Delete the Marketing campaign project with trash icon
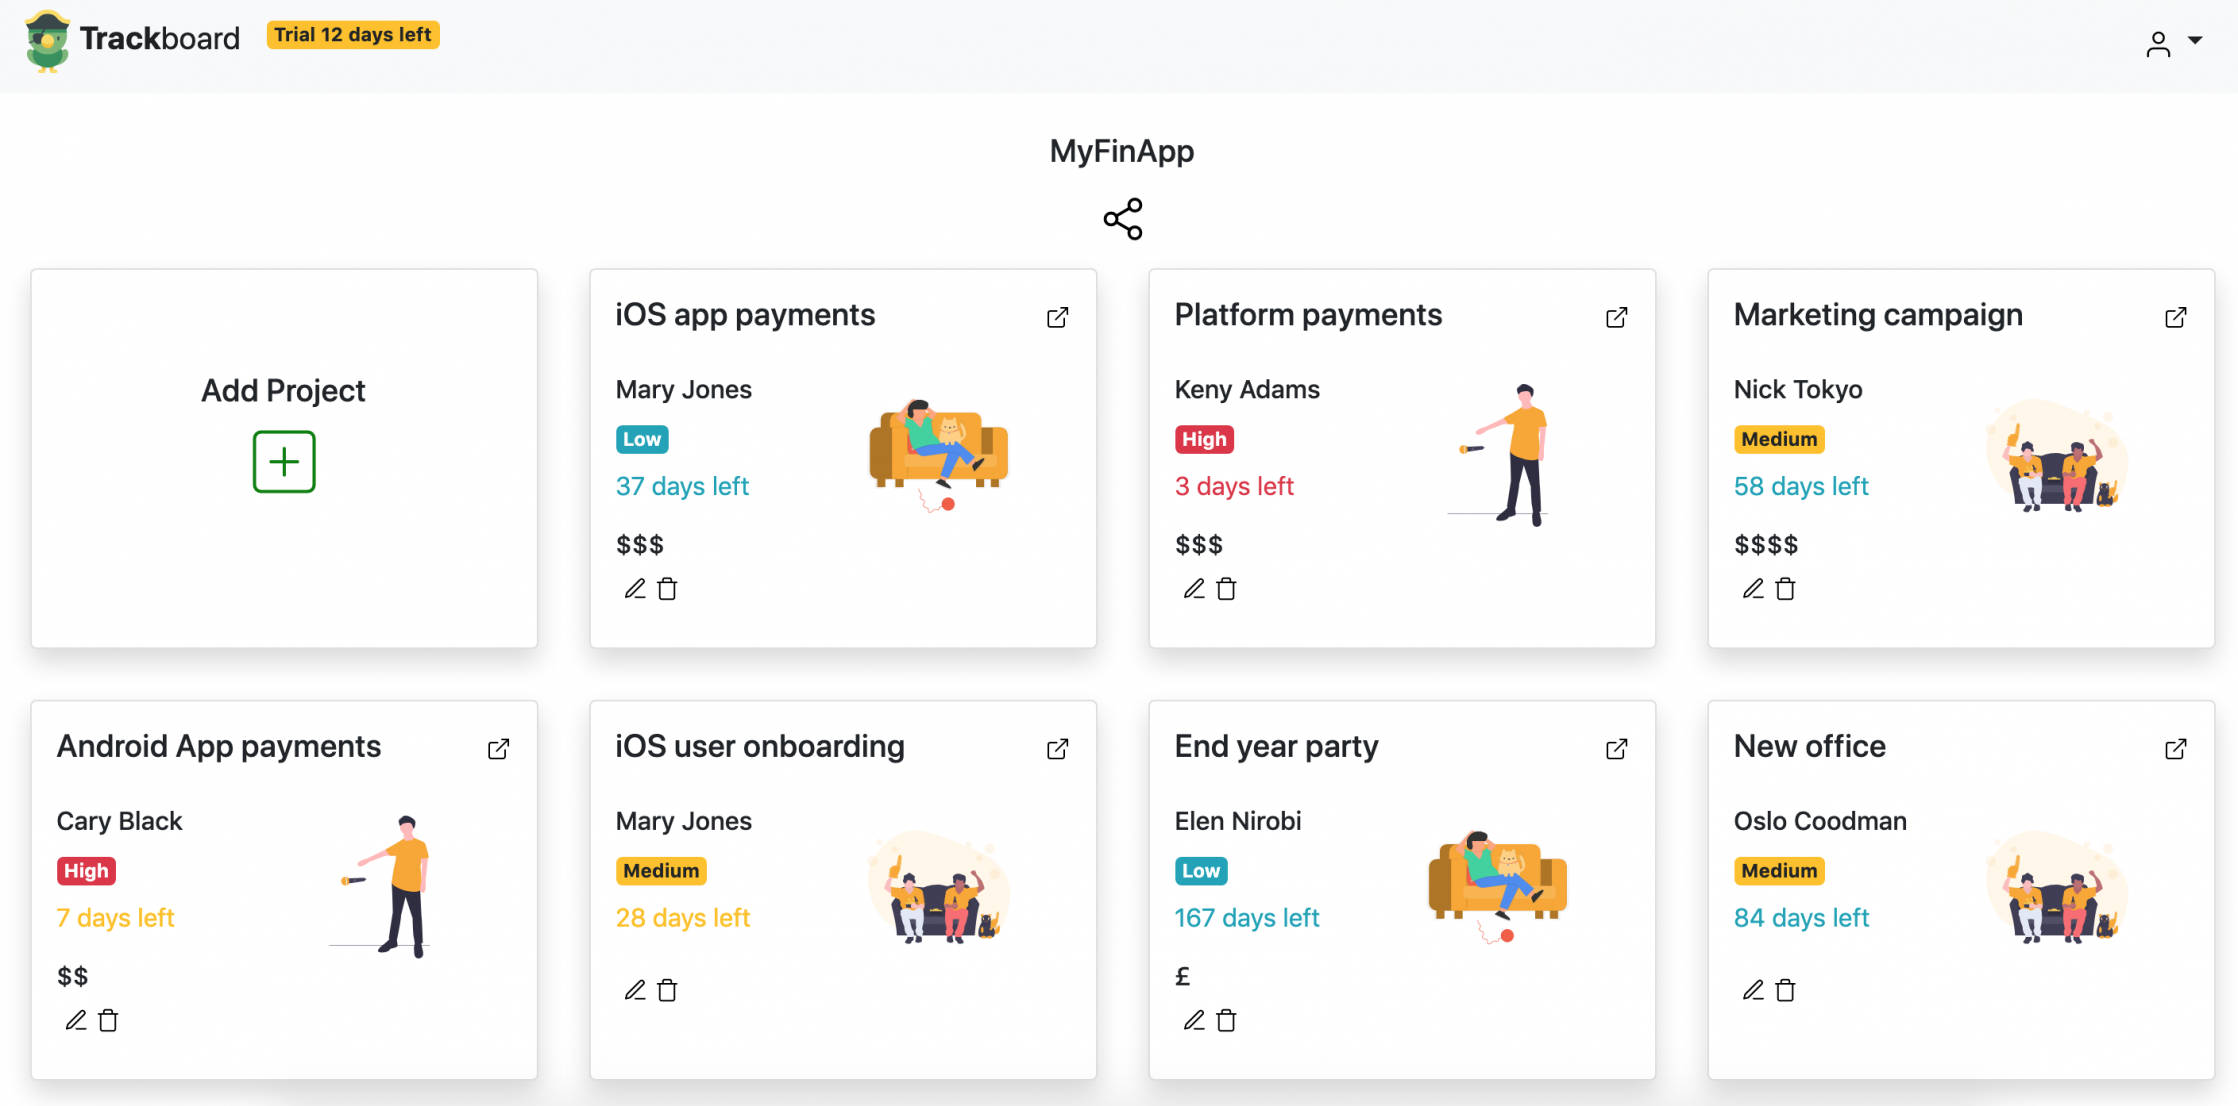The image size is (2238, 1106). [x=1785, y=589]
